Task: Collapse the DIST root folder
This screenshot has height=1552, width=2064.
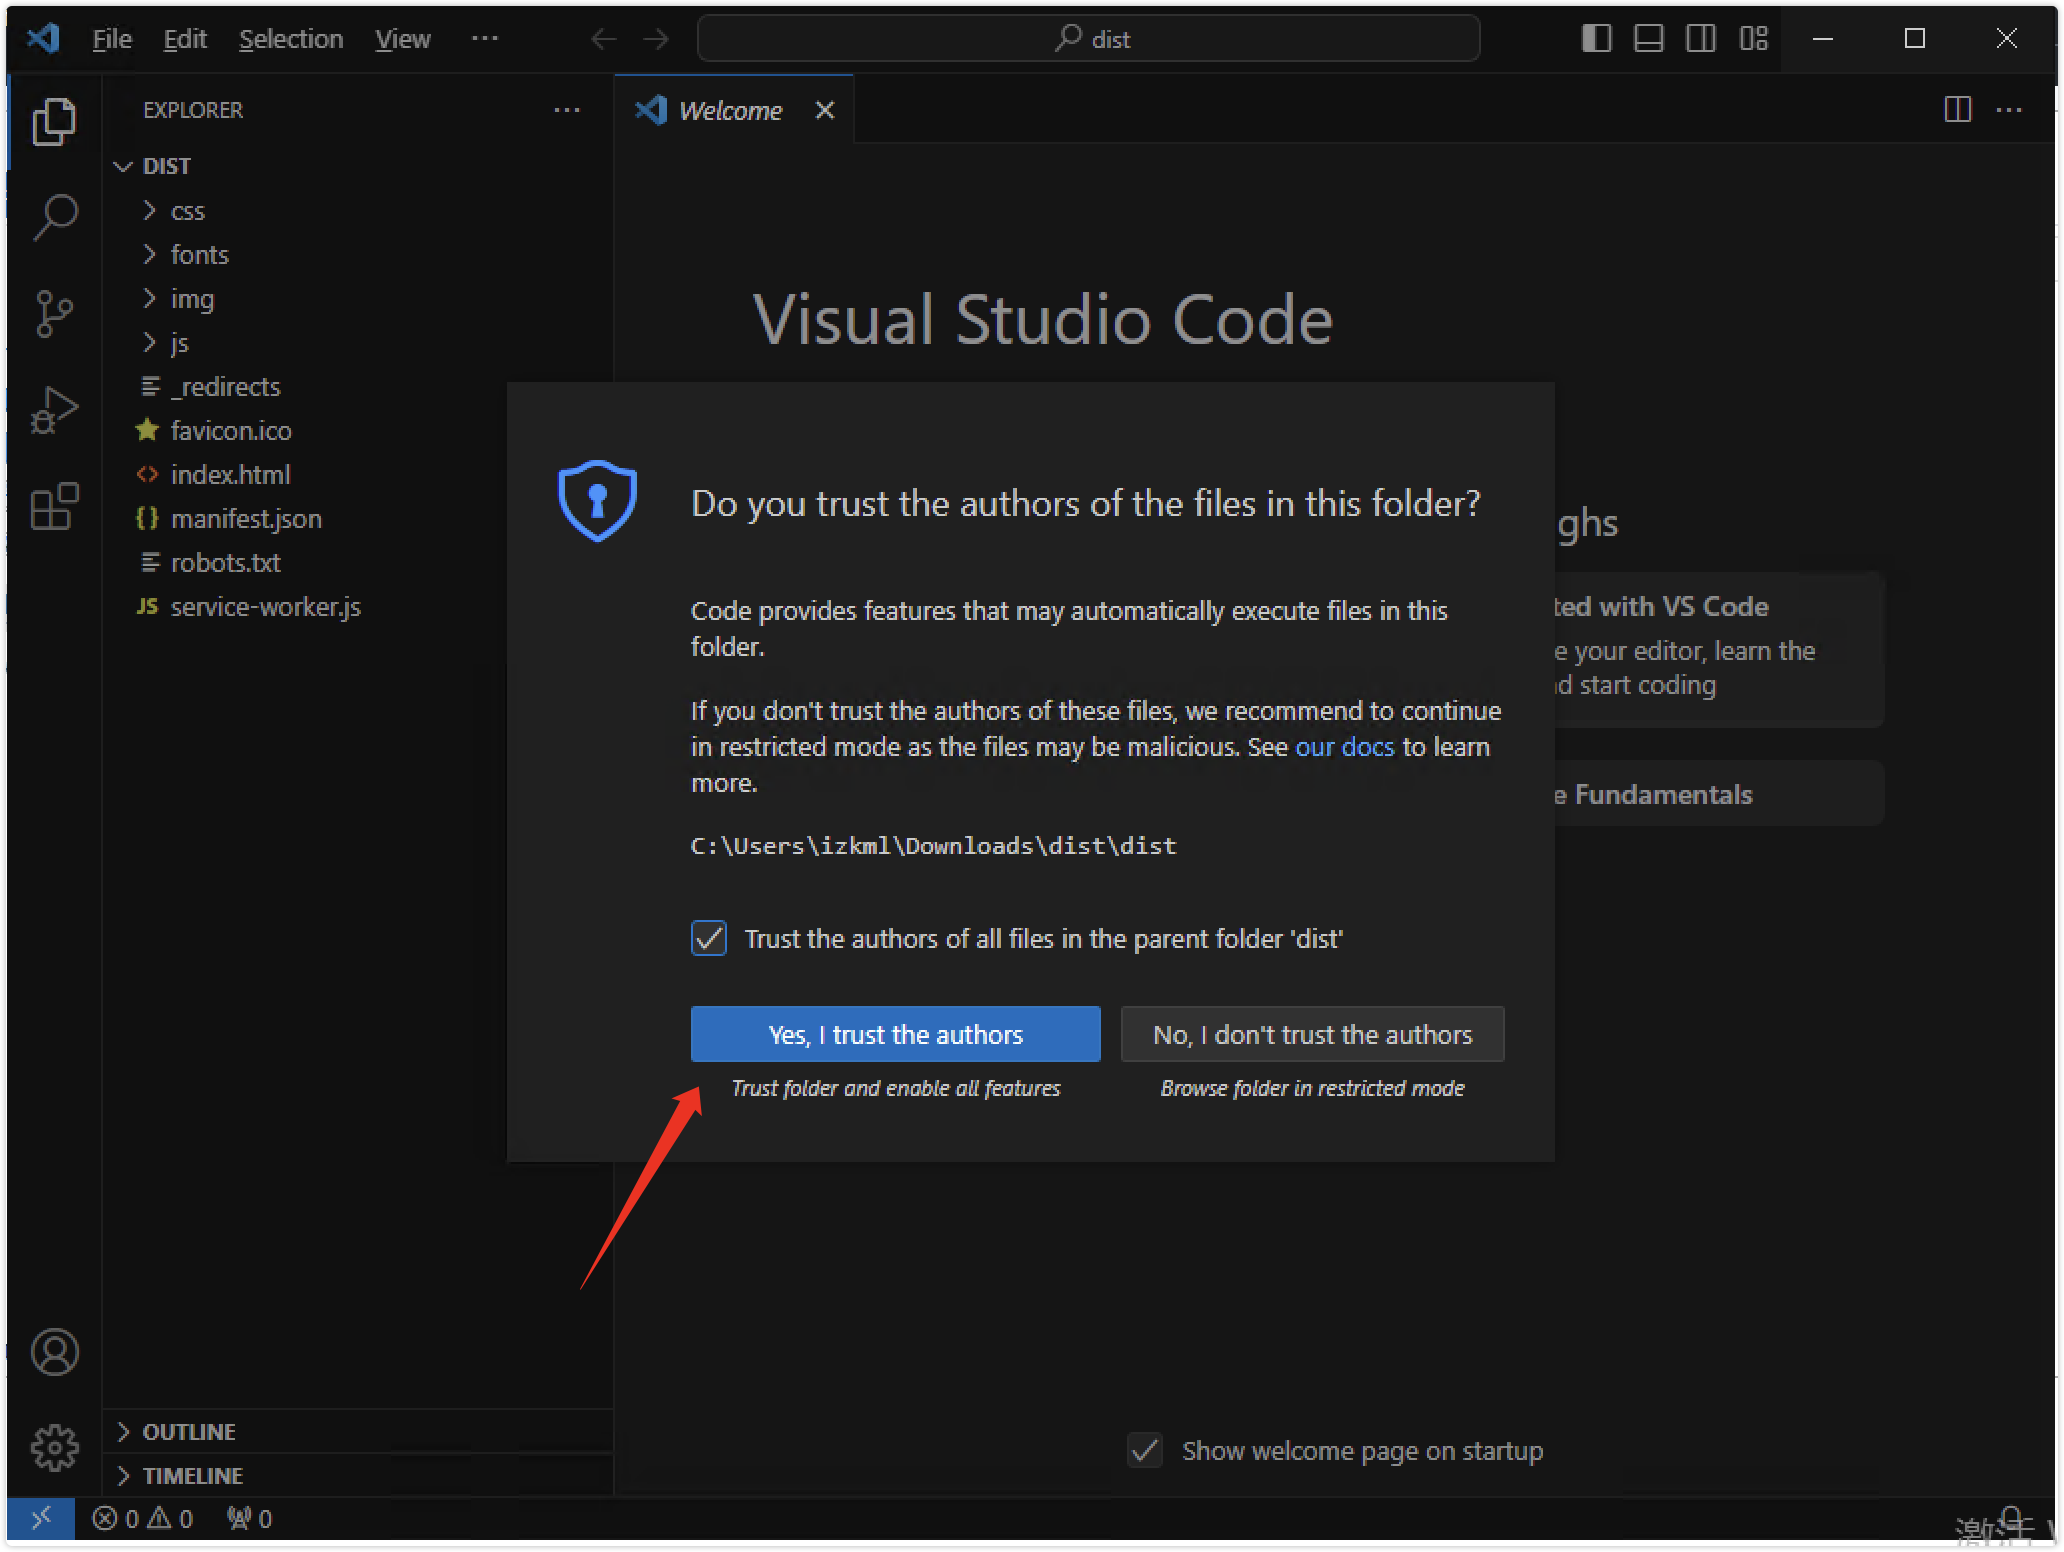Action: [x=166, y=166]
